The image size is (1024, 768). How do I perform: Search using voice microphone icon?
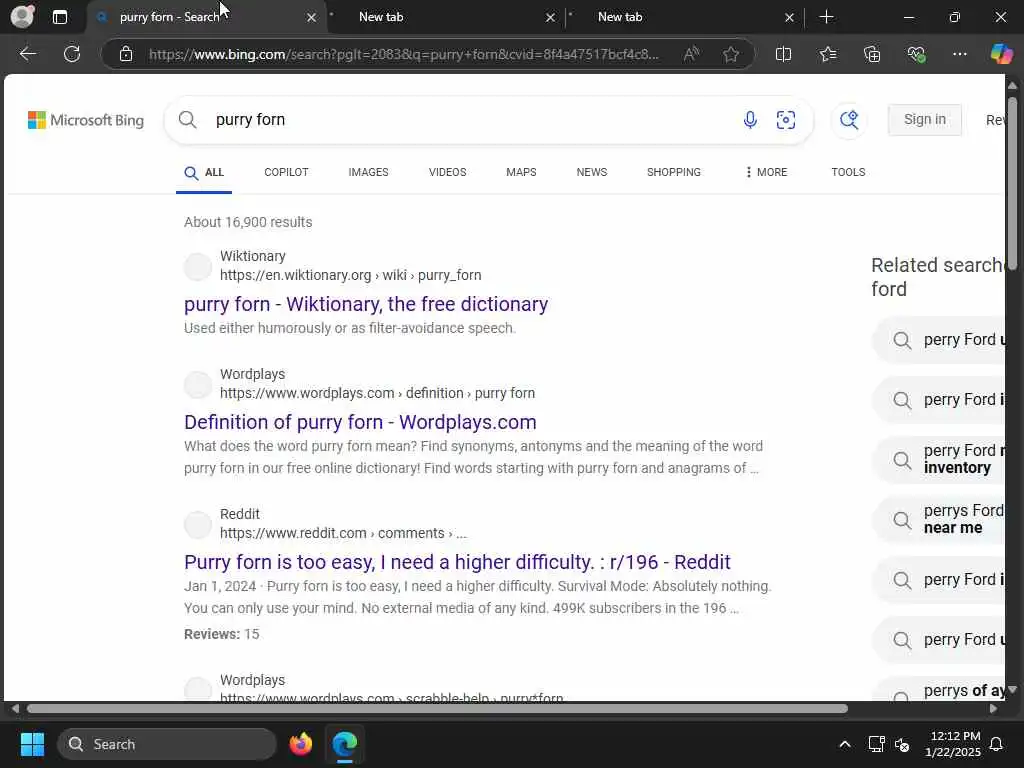tap(750, 120)
